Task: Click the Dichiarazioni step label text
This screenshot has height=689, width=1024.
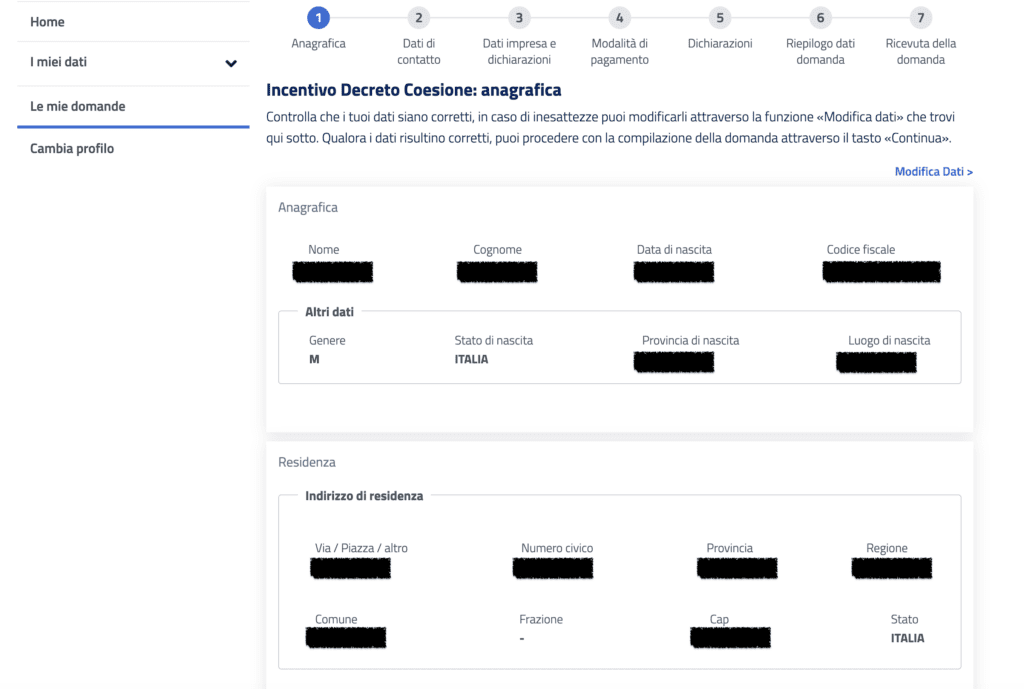Action: point(720,44)
